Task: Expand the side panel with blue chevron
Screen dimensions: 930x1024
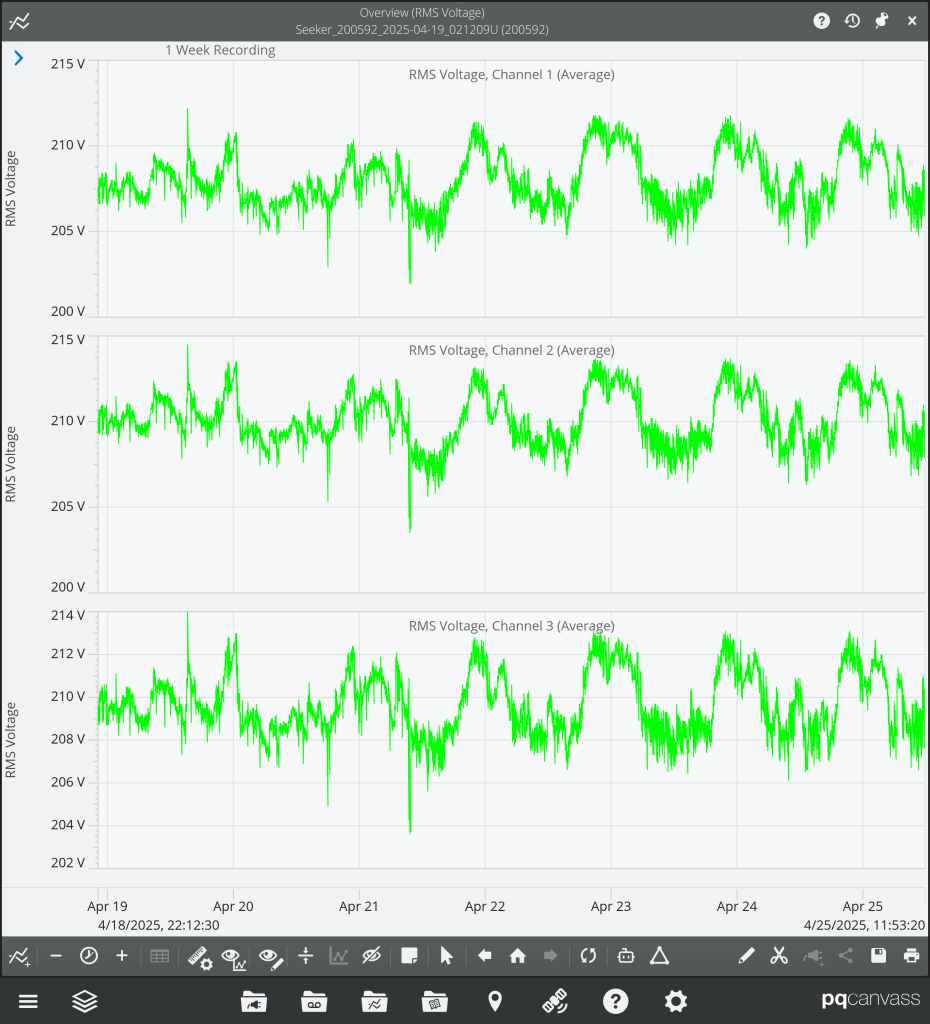Action: 18,59
